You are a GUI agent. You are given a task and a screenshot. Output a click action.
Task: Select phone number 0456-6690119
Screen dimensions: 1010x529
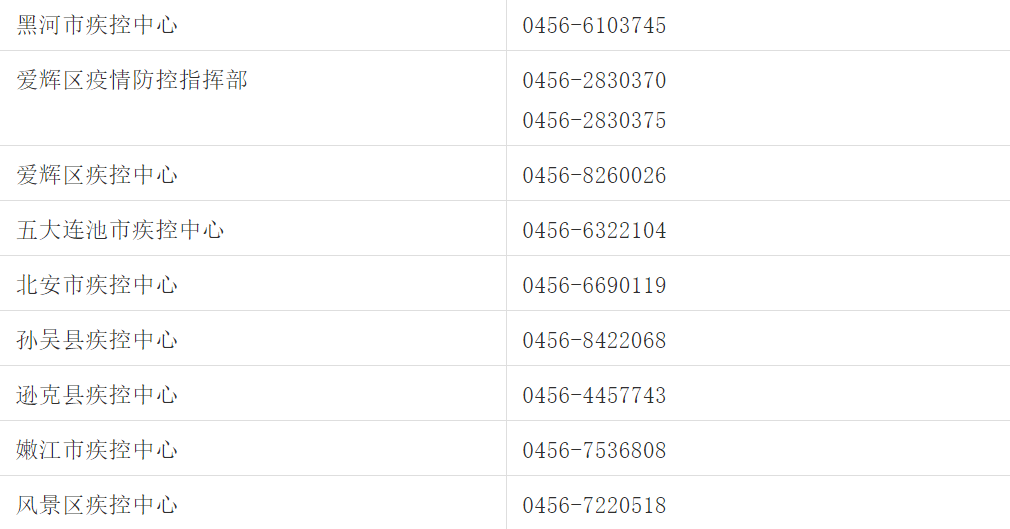click(x=594, y=286)
